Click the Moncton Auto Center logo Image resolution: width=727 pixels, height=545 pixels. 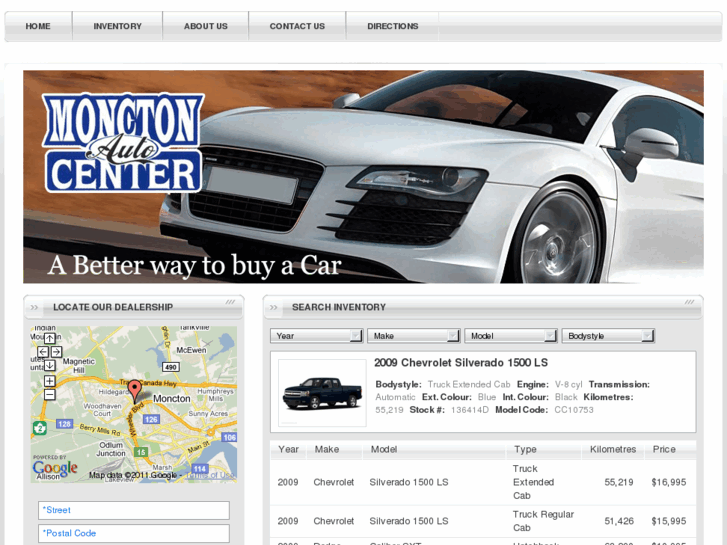coord(123,143)
